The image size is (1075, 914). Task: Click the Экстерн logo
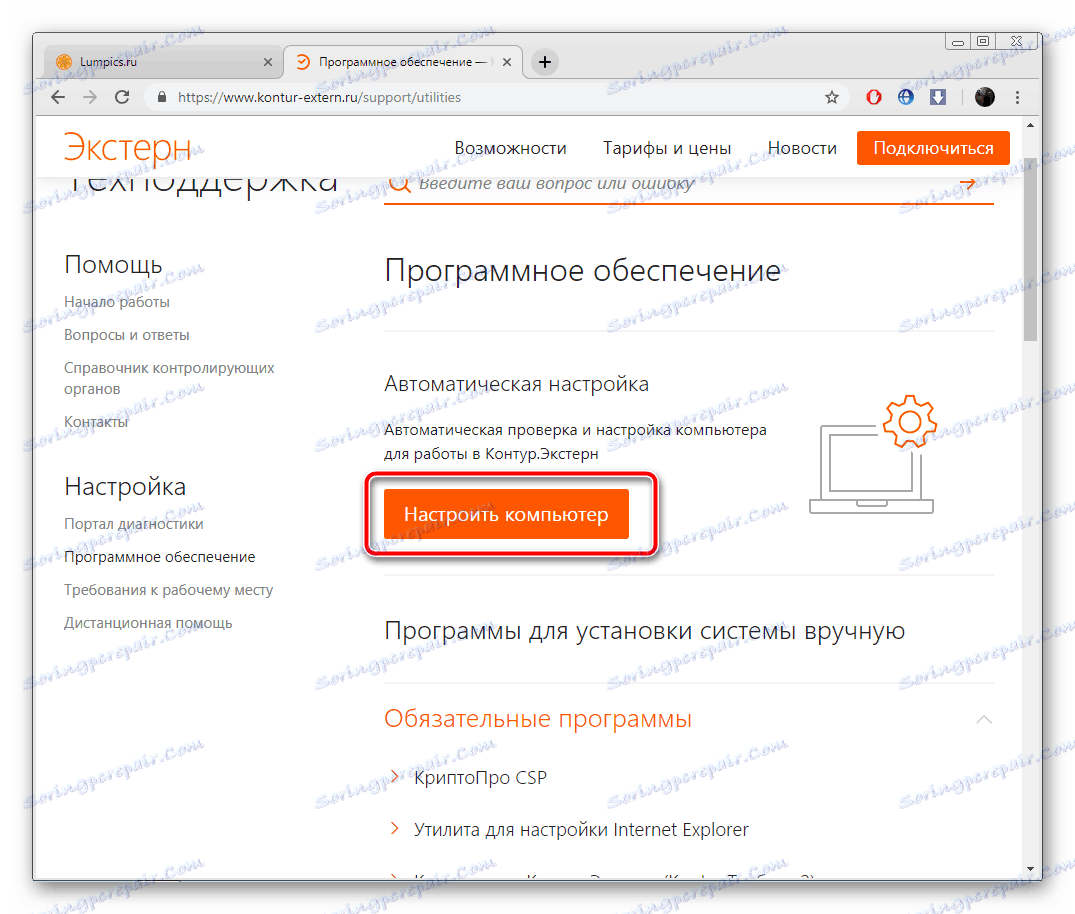128,147
